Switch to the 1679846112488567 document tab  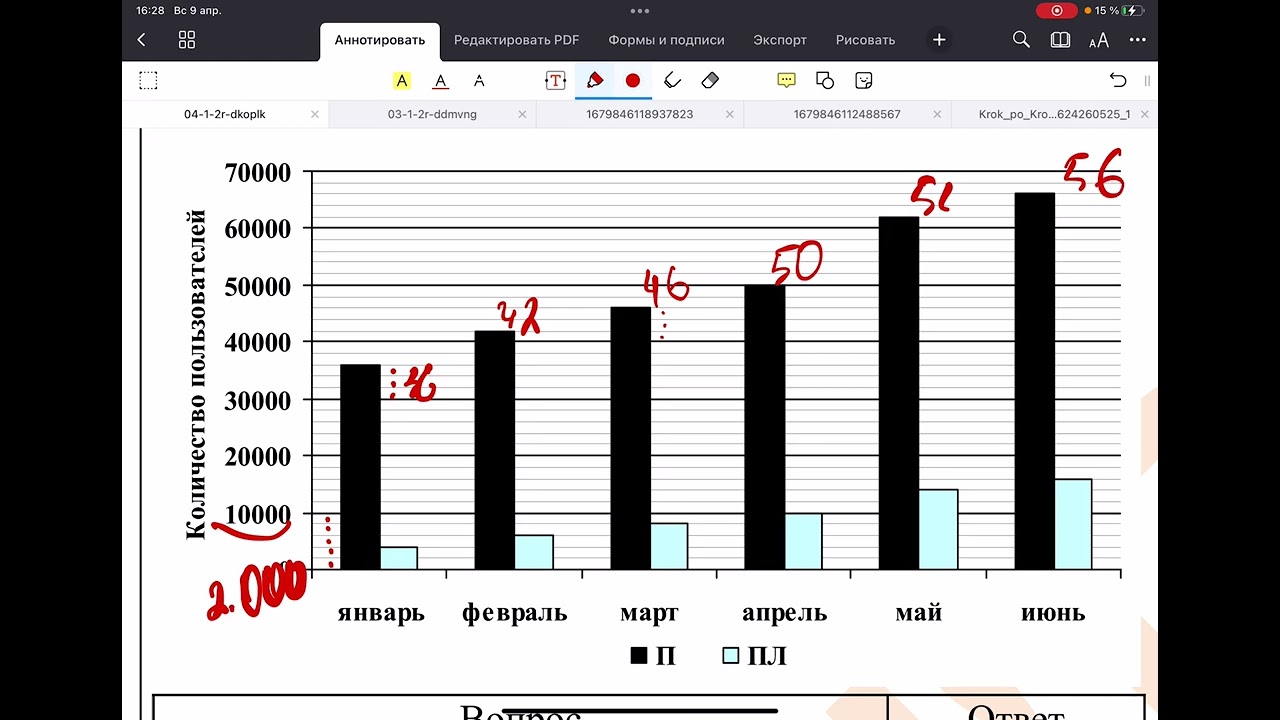tap(847, 114)
